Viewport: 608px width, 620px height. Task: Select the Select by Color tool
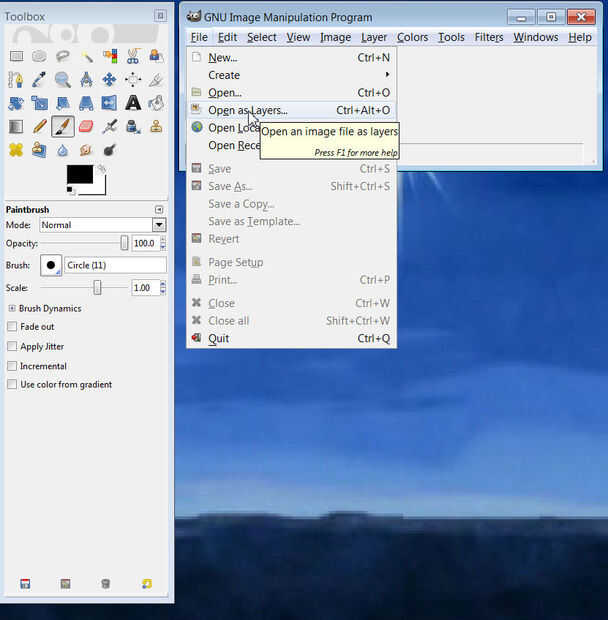tap(110, 57)
